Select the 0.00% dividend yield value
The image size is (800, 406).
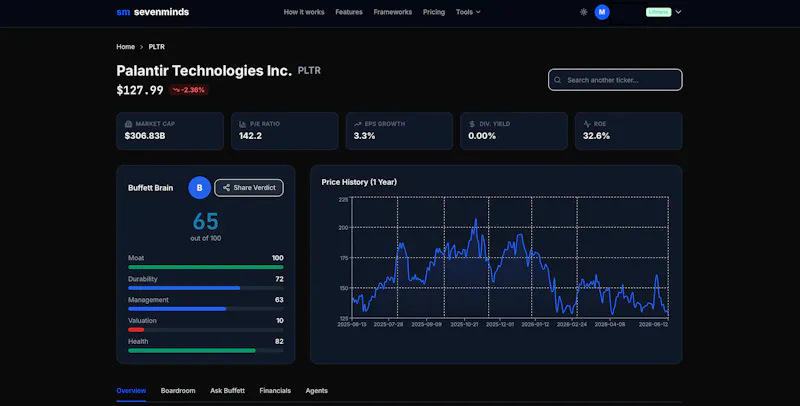tap(482, 136)
